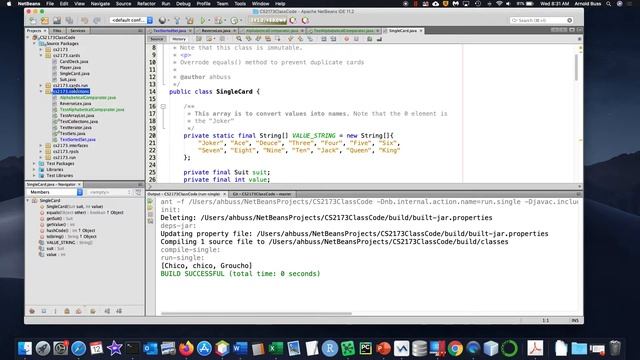The height and width of the screenshot is (360, 640).
Task: Select TestSortedSet.java in the project tree
Action: click(x=78, y=139)
